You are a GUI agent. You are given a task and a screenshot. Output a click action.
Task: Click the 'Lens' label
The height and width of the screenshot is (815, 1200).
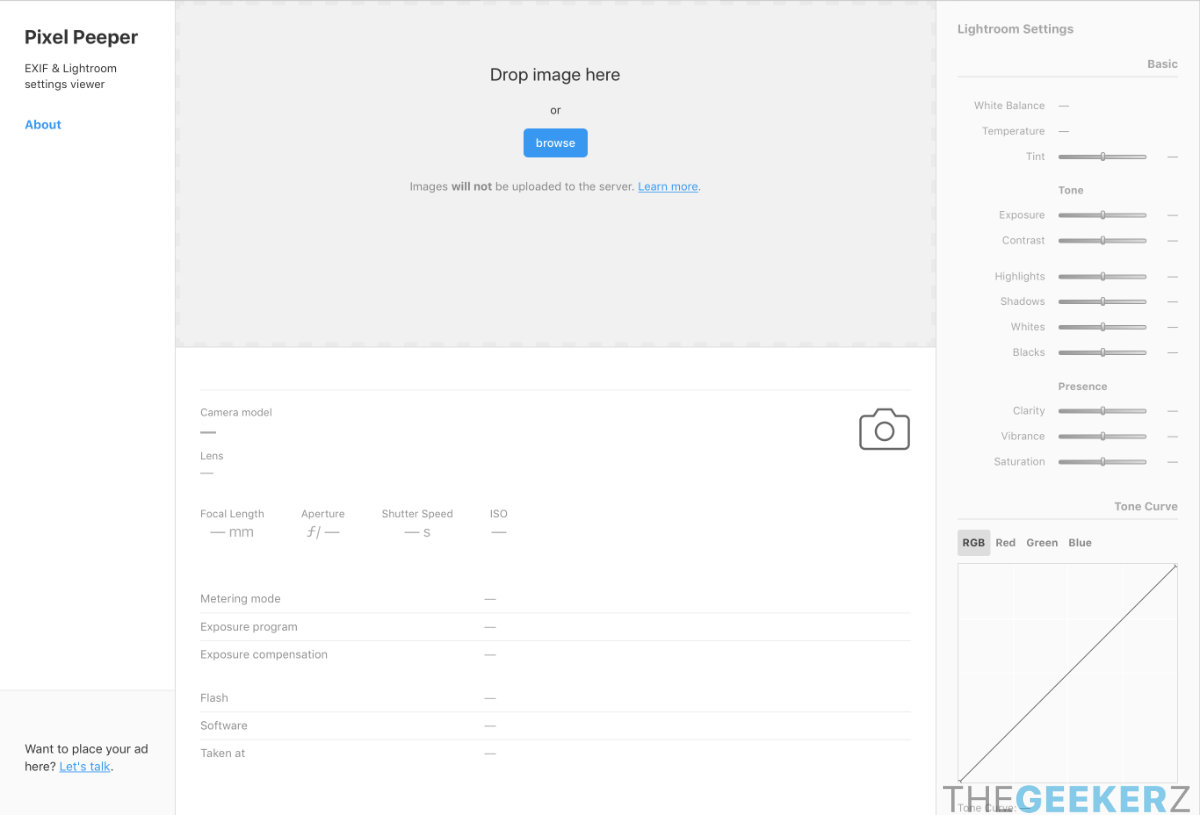212,456
